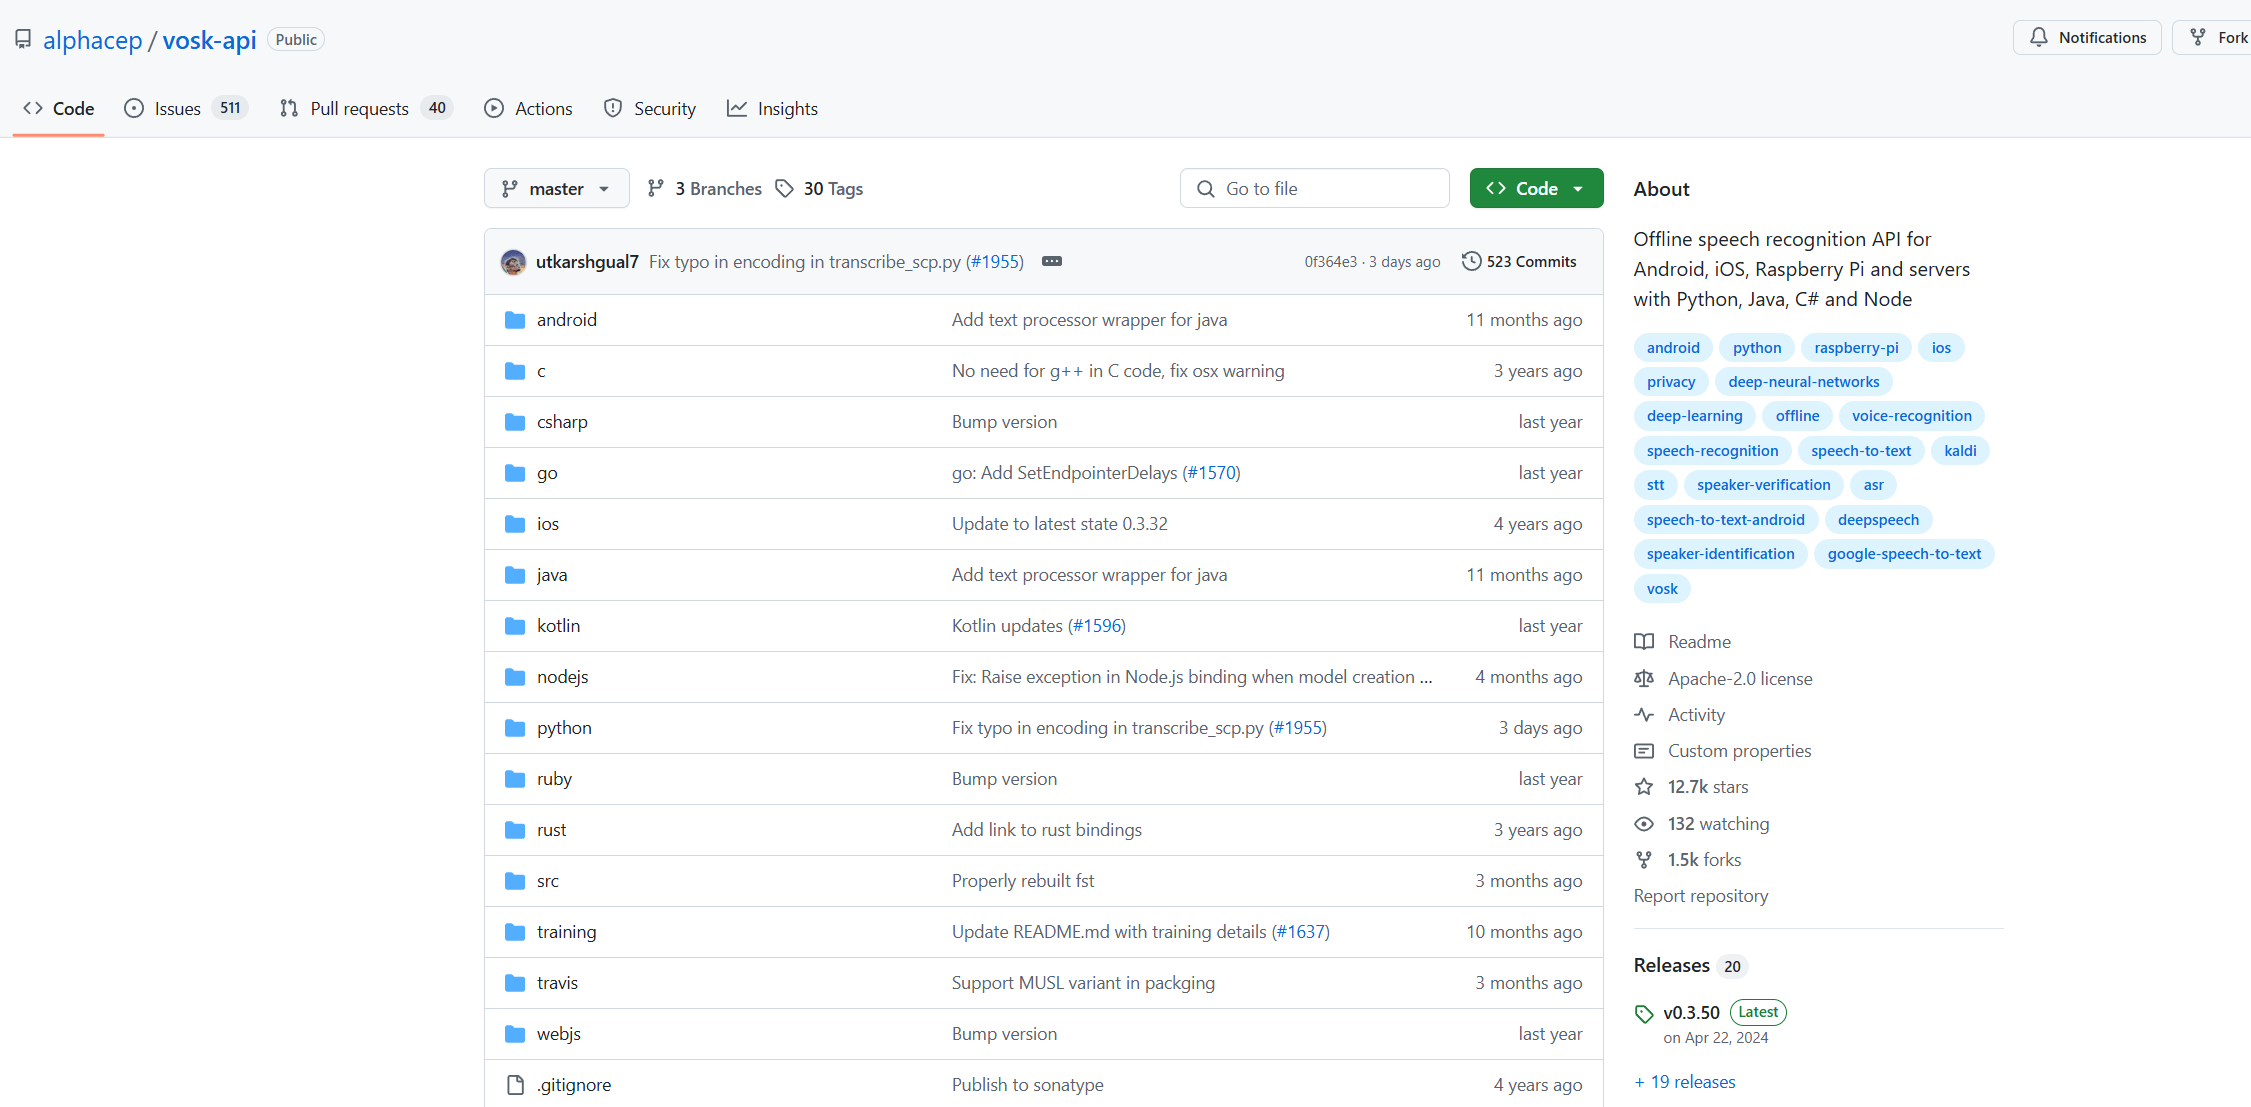This screenshot has height=1107, width=2251.
Task: Expand commit message ellipsis icon
Action: tap(1052, 261)
